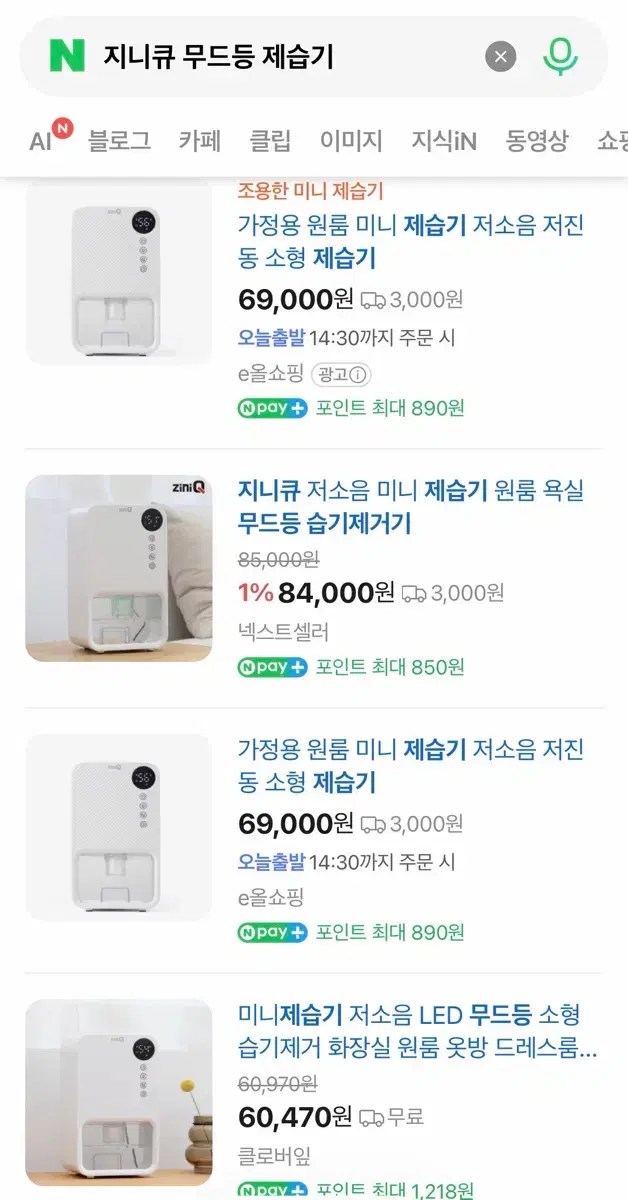628x1200 pixels.
Task: Switch to the 카페 tab
Action: pos(200,141)
